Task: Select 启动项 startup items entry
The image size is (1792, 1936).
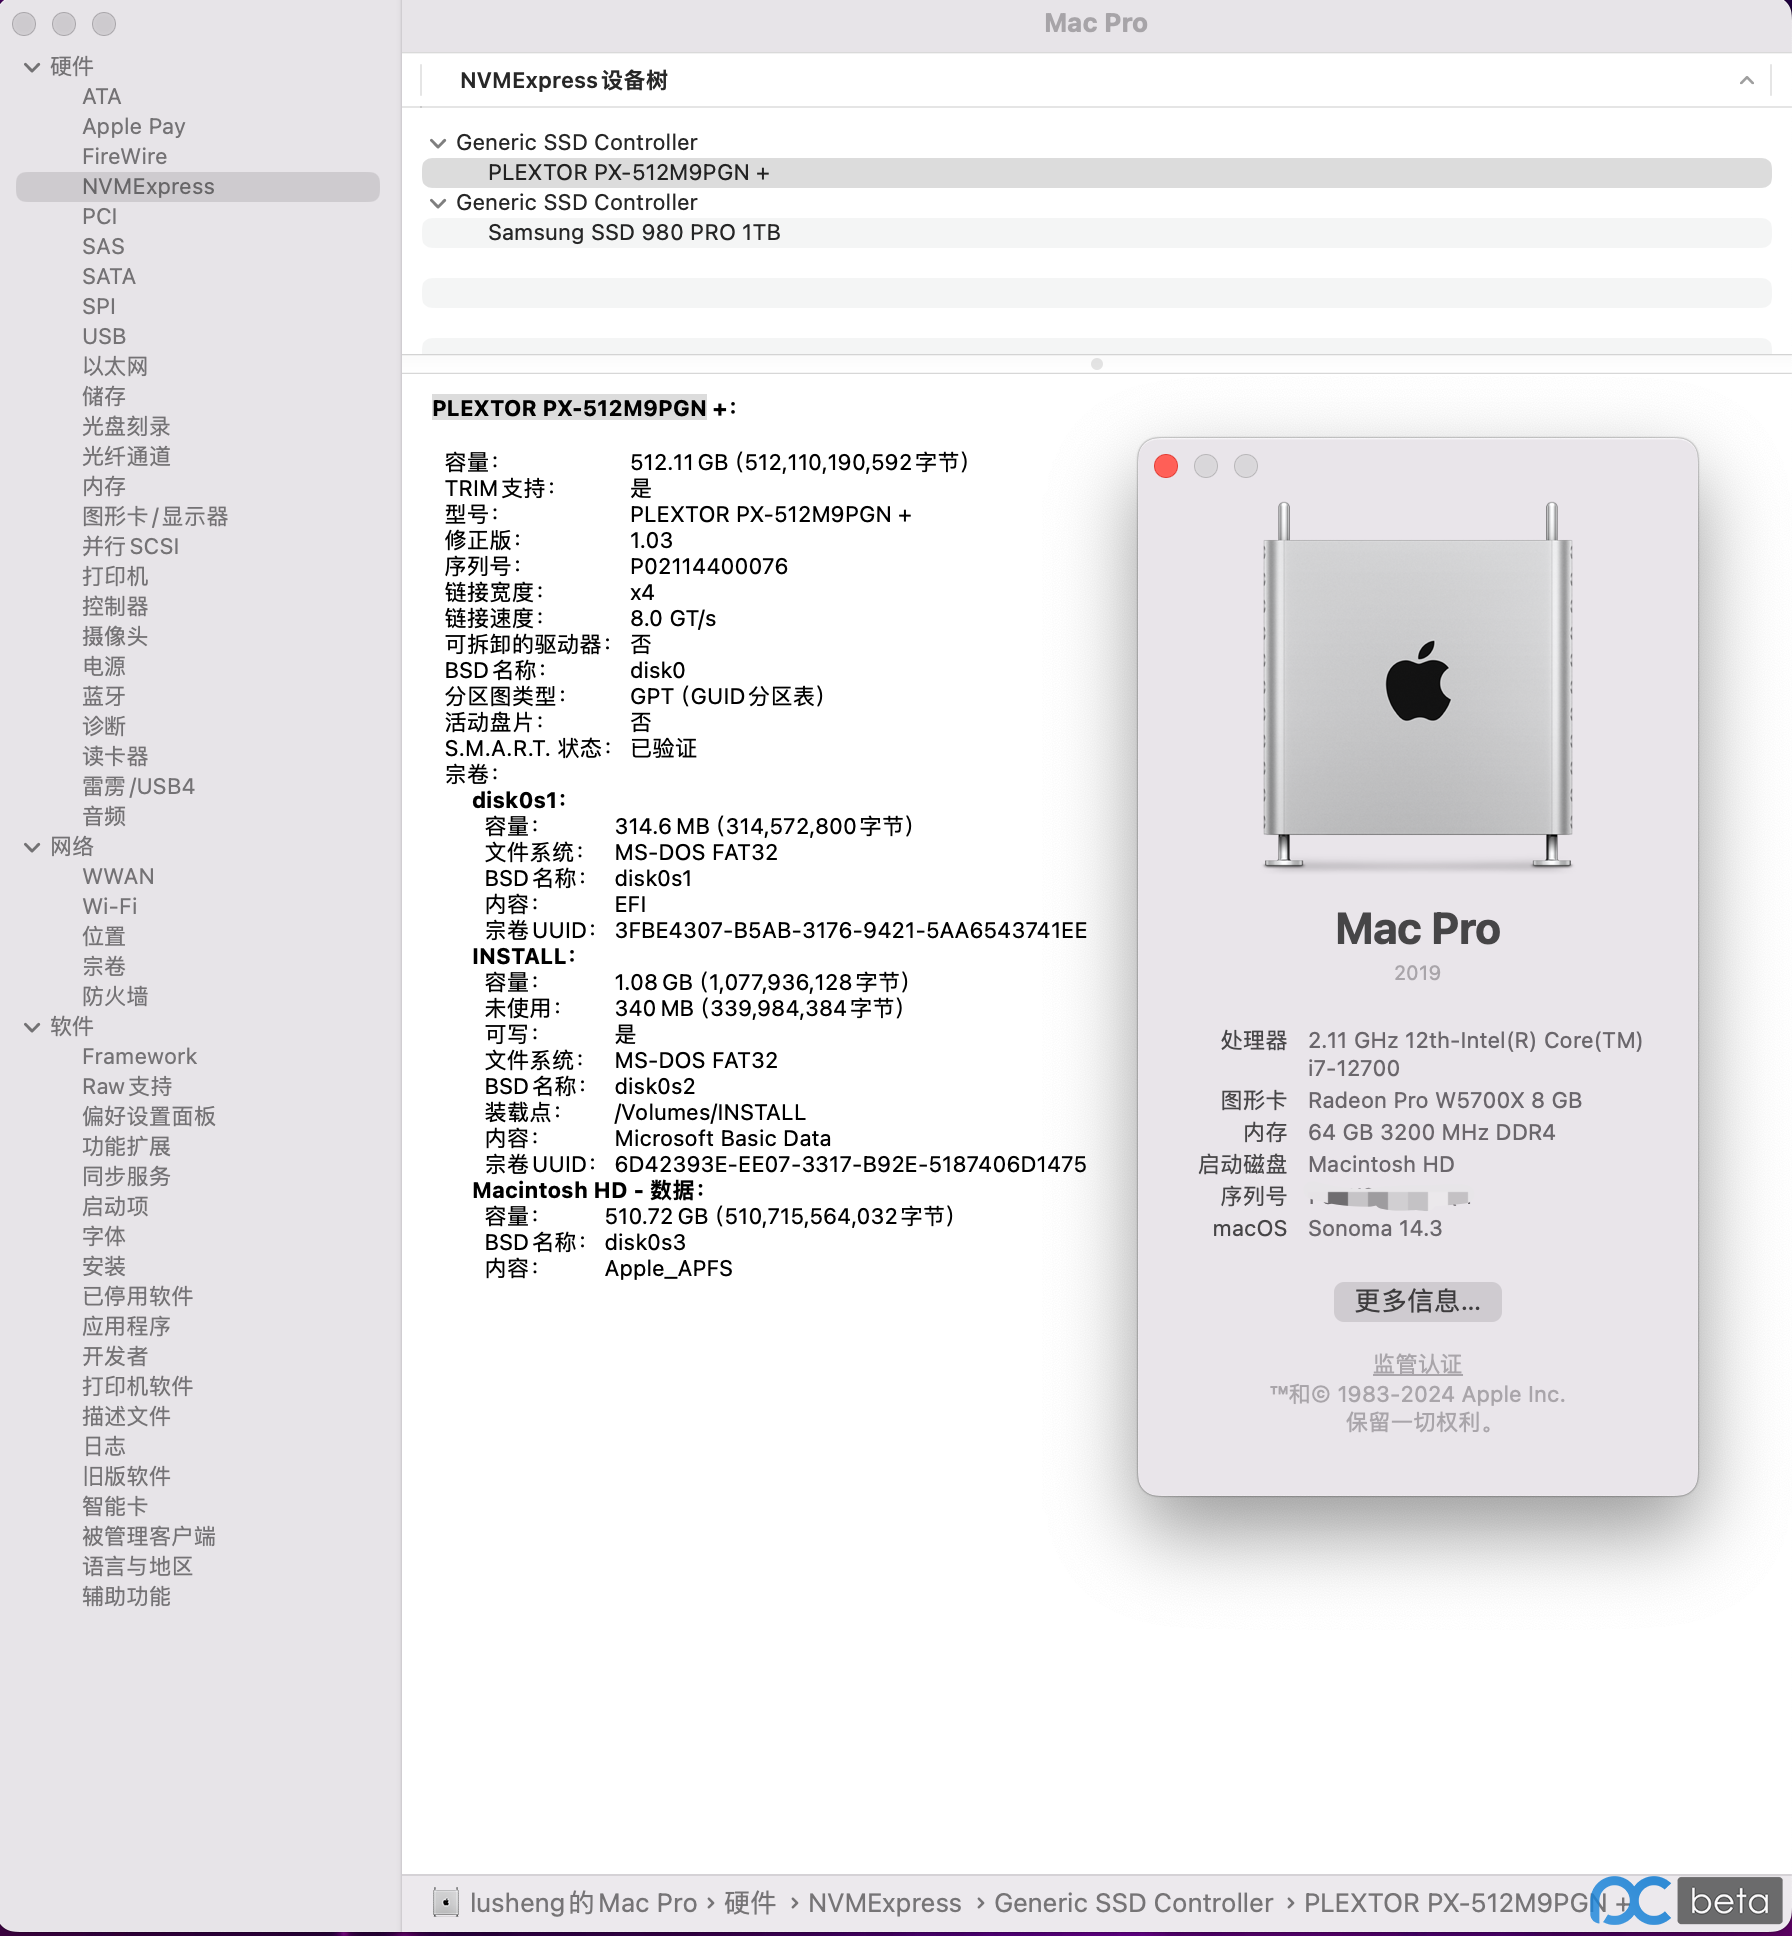Action: point(115,1207)
